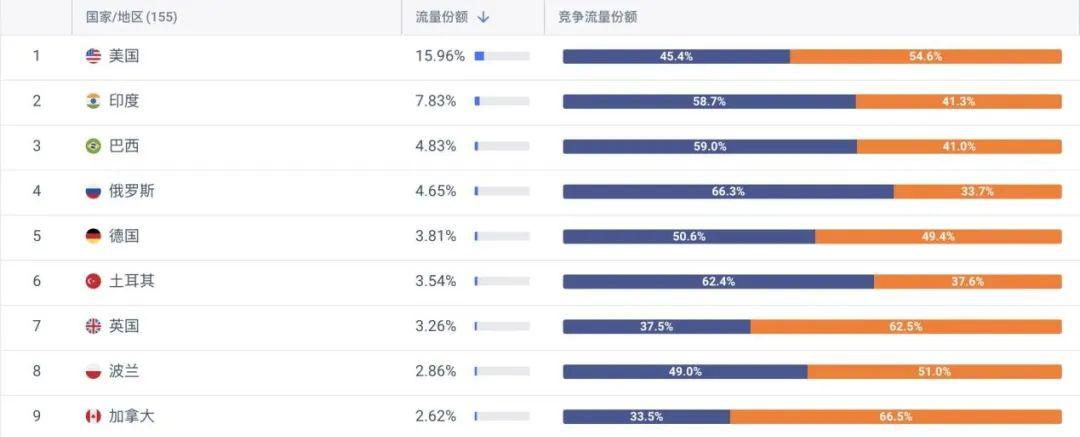The width and height of the screenshot is (1080, 437).
Task: Click the Germany flag icon
Action: pos(93,236)
